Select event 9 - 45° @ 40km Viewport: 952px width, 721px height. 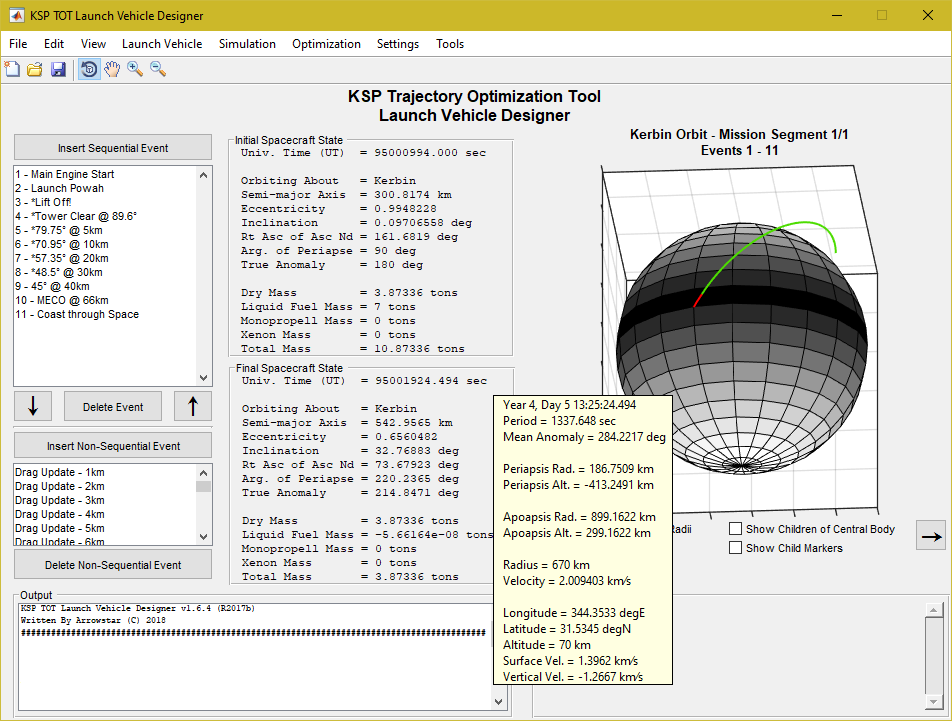point(105,286)
